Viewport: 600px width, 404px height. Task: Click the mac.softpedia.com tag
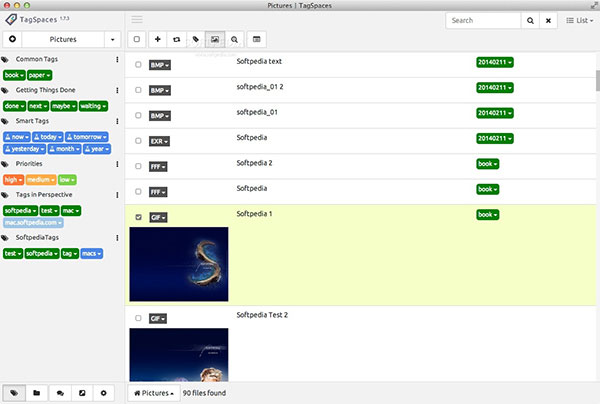pyautogui.click(x=33, y=222)
